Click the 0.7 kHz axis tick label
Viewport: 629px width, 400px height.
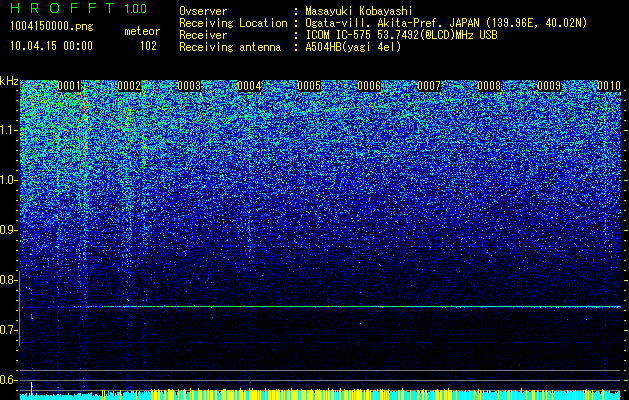click(8, 330)
